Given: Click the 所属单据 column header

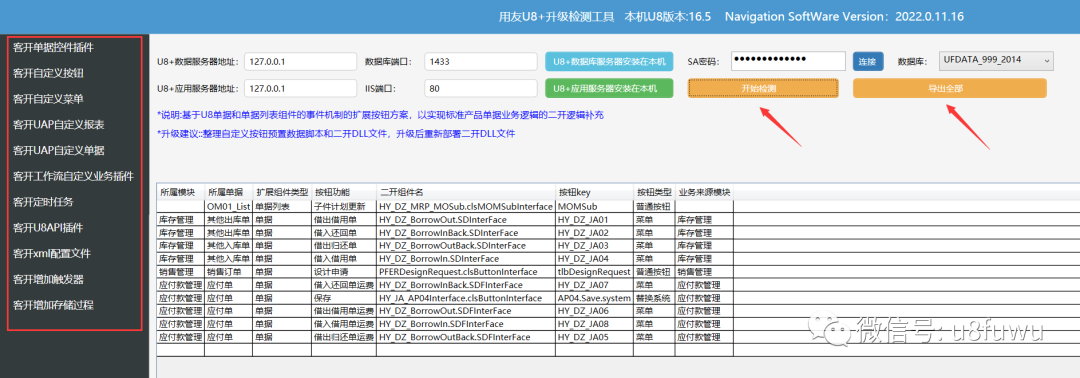Looking at the screenshot, I should 228,192.
